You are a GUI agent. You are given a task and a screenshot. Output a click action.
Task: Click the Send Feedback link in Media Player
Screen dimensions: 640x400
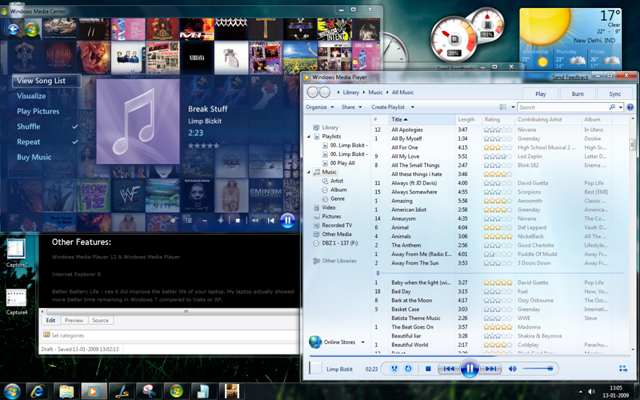click(570, 77)
